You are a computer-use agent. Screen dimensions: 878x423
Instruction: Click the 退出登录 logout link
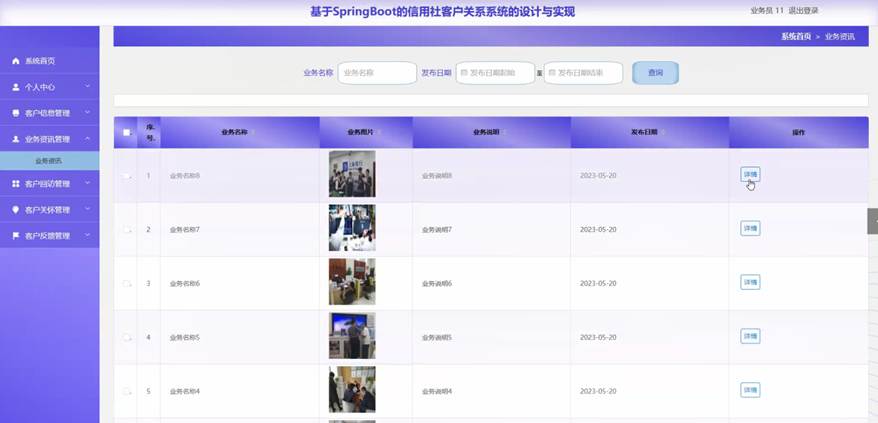point(803,11)
